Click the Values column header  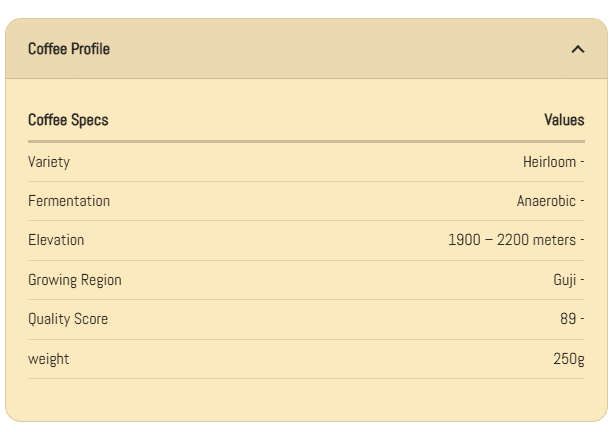click(x=564, y=120)
